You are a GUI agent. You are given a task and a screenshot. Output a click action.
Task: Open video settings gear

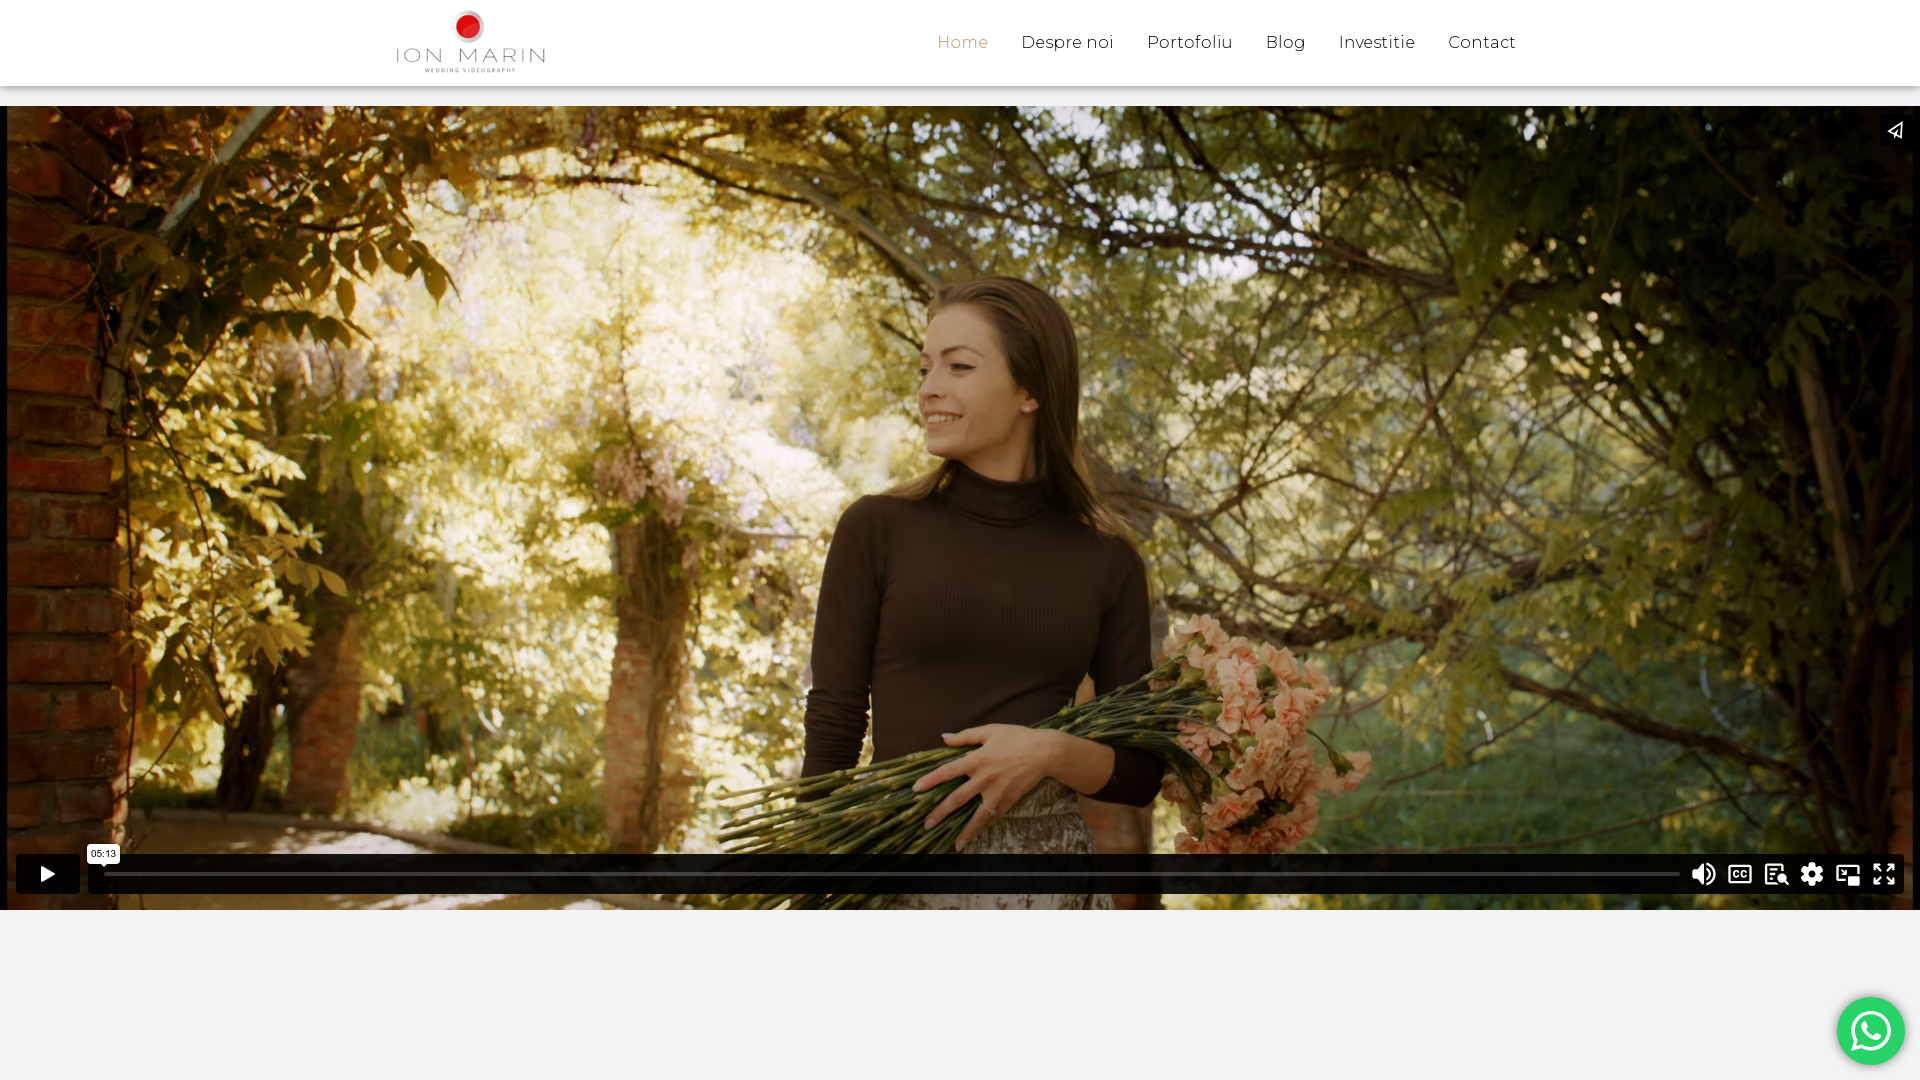[1812, 874]
